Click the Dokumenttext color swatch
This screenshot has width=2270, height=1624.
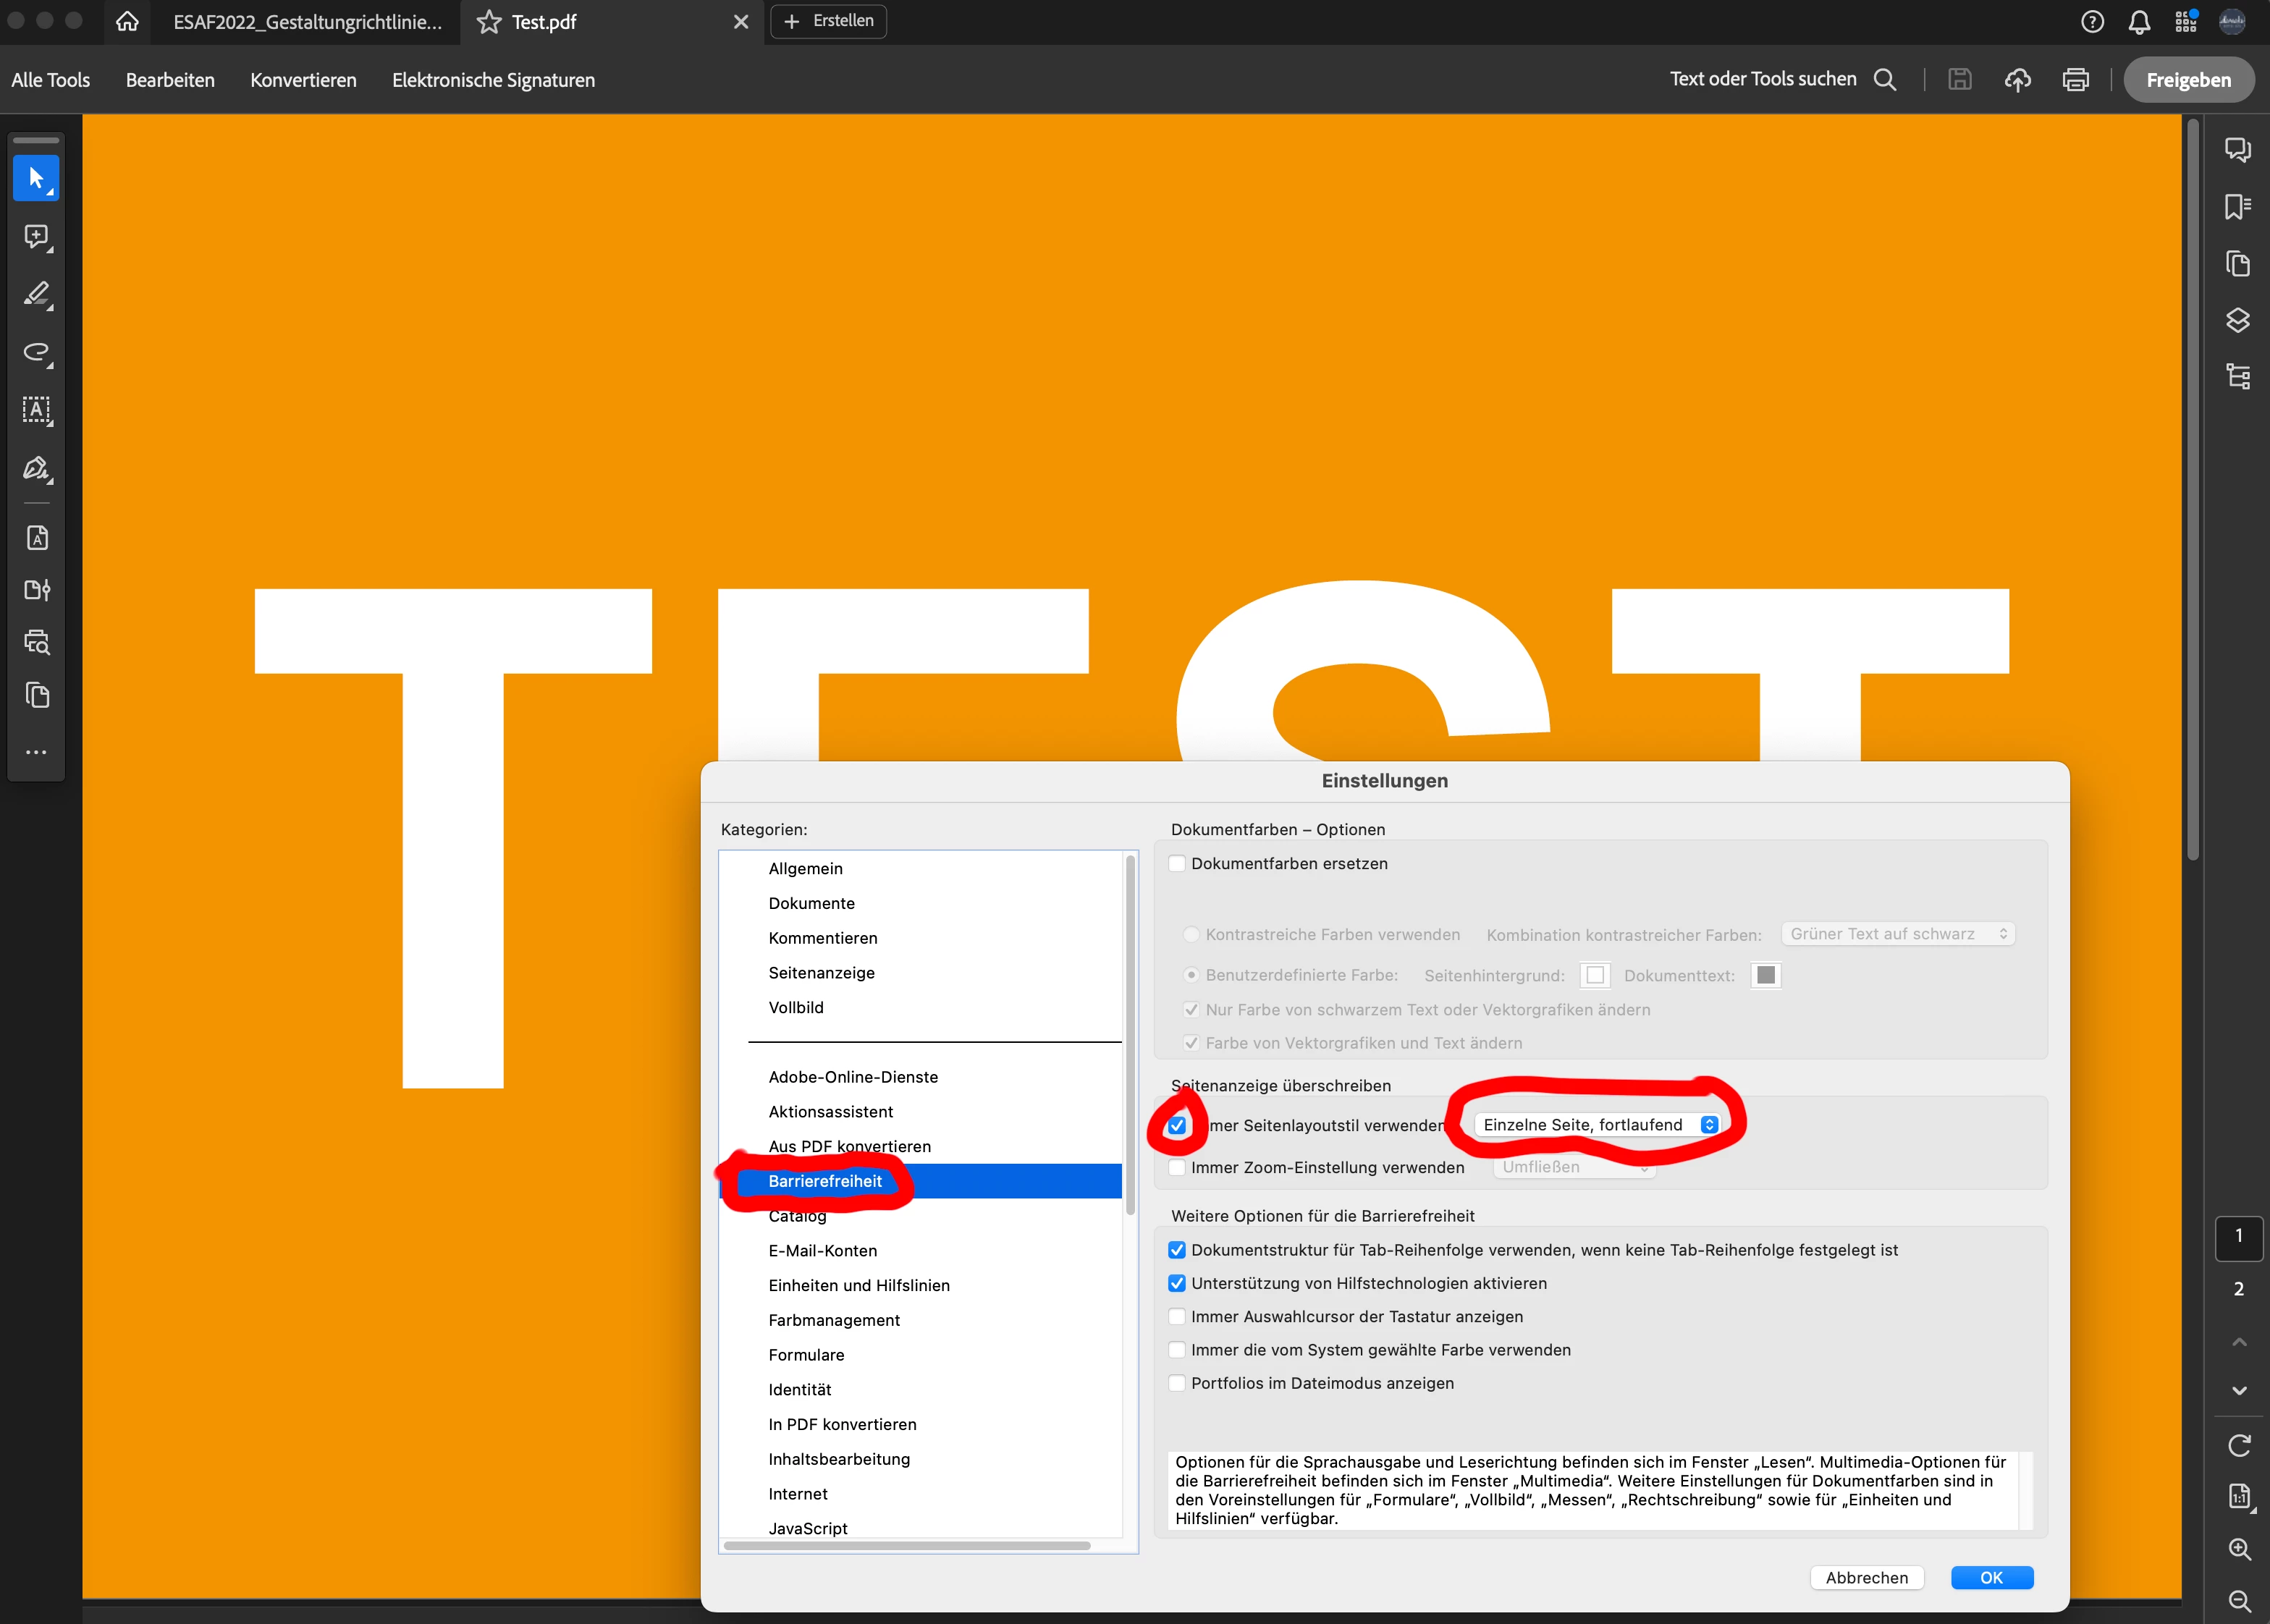pyautogui.click(x=1766, y=975)
